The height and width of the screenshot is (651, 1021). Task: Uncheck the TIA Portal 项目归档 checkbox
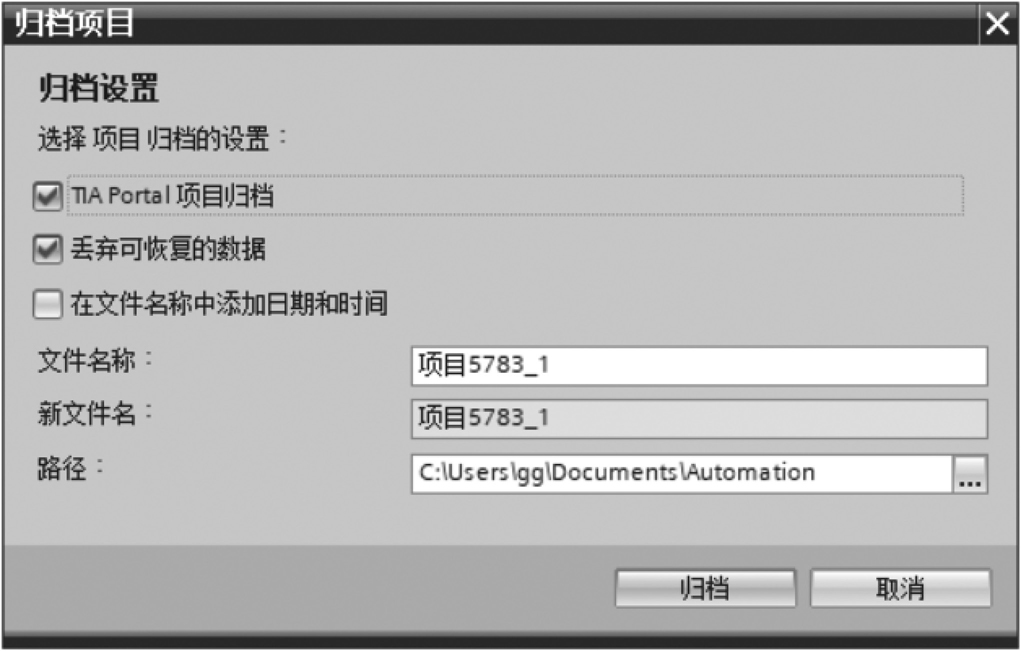tap(48, 195)
